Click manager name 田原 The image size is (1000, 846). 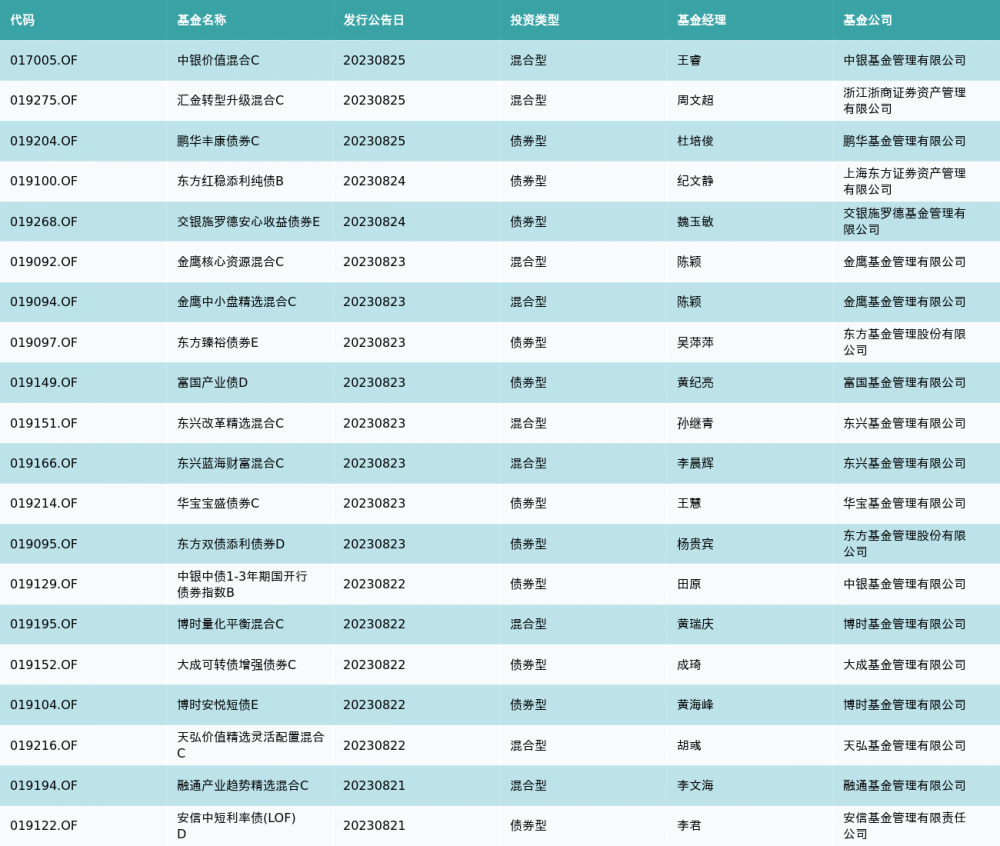pyautogui.click(x=689, y=584)
